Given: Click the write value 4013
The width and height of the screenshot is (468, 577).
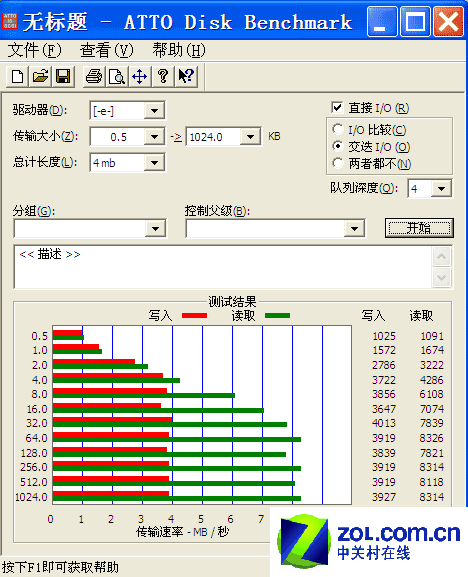Looking at the screenshot, I should pos(384,423).
